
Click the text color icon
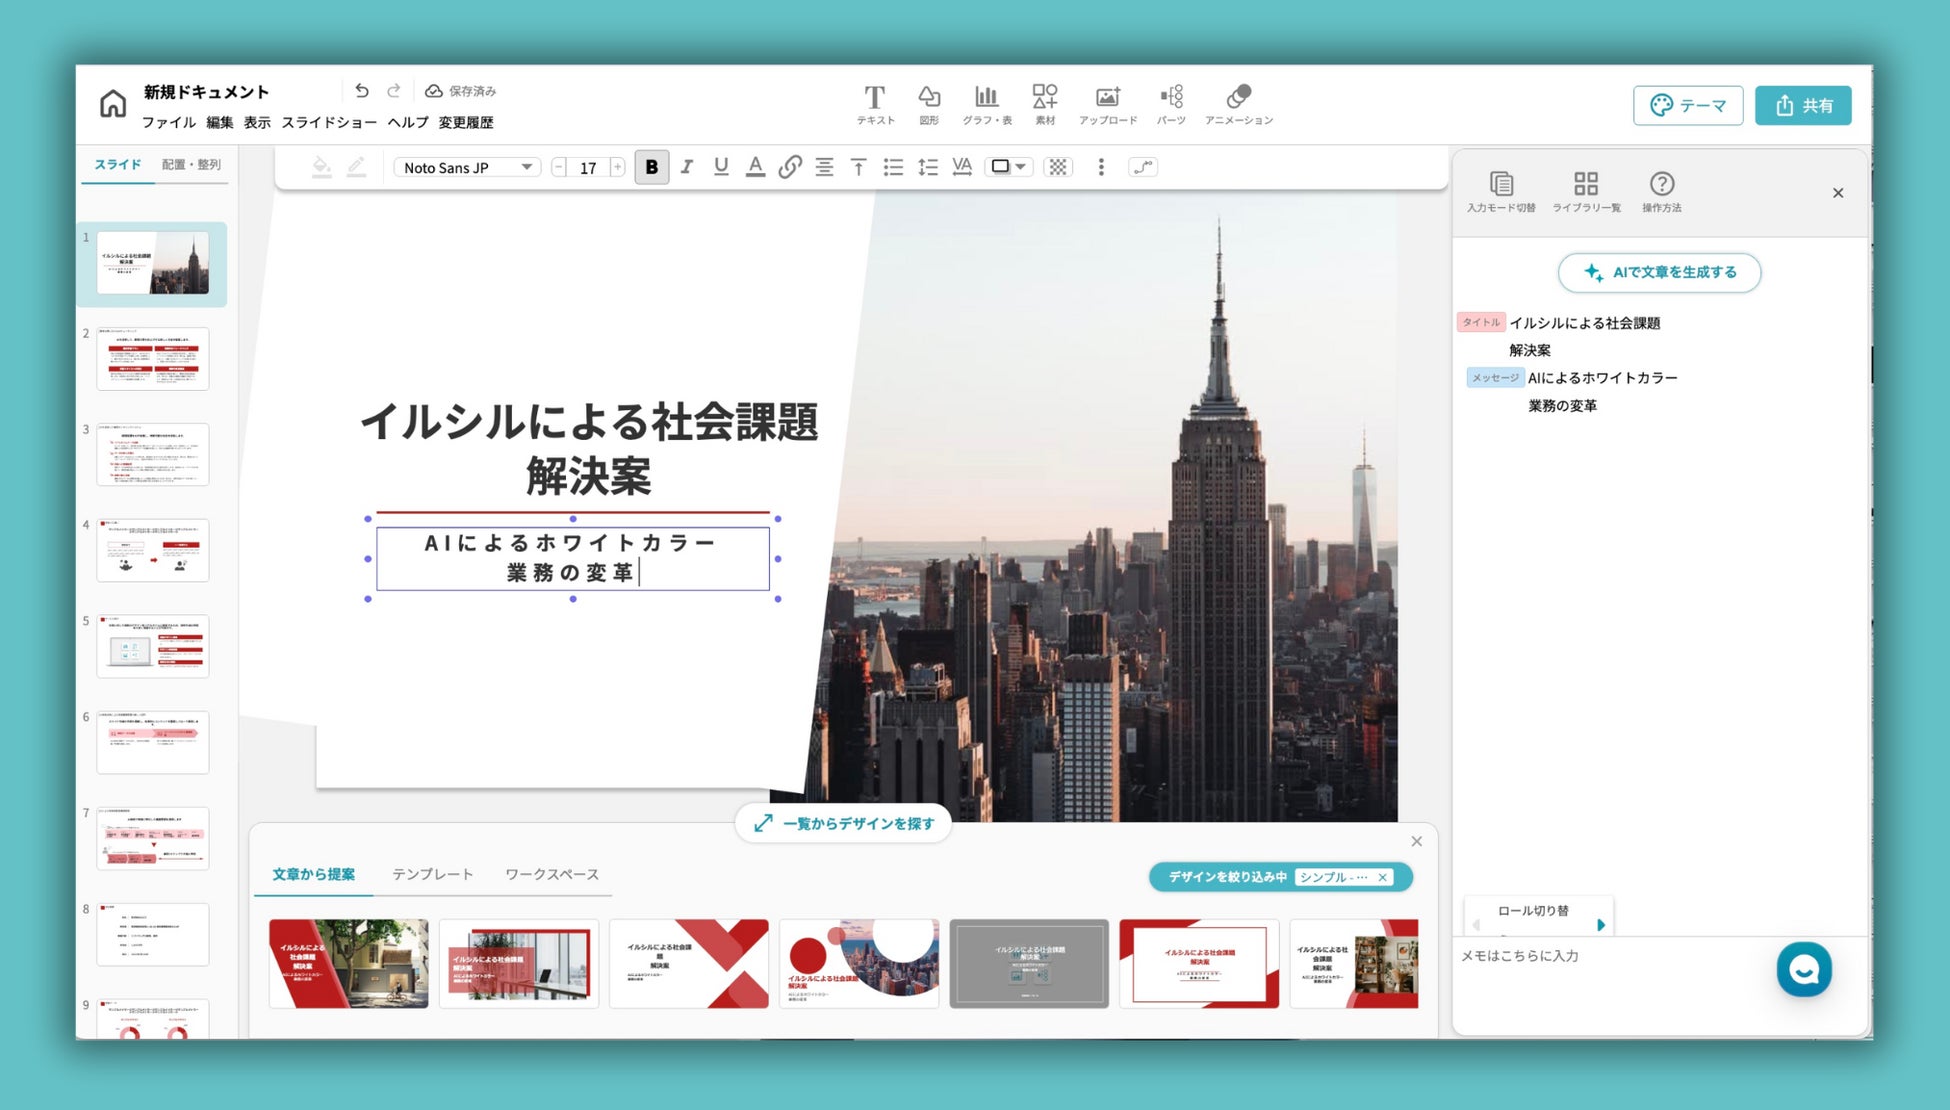[756, 167]
